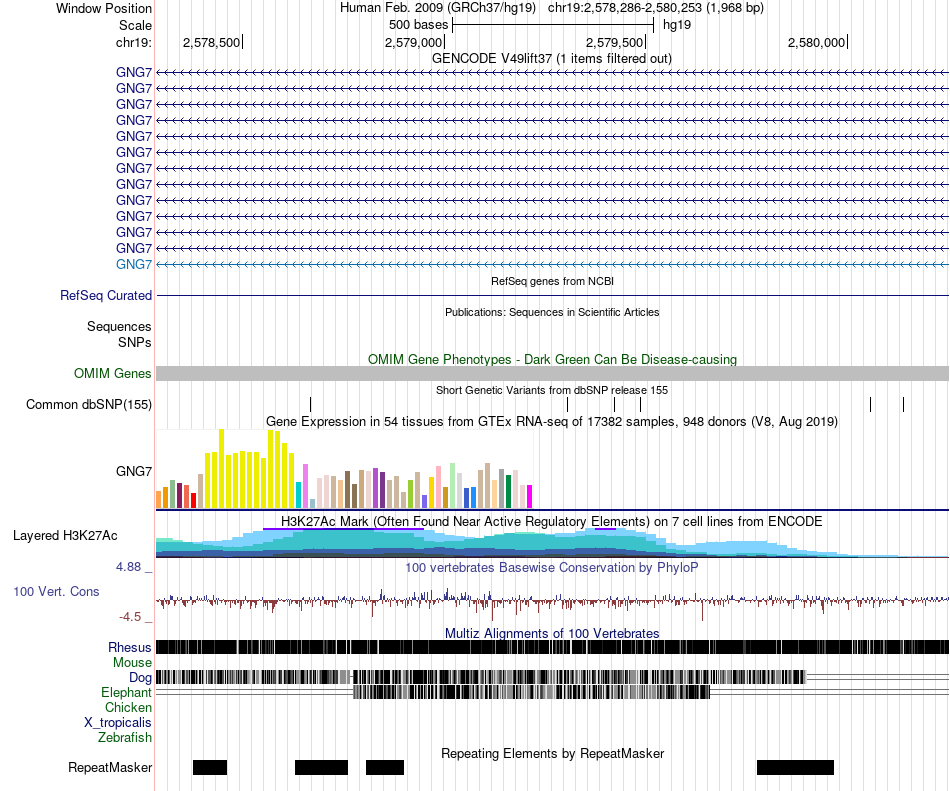Click the X_tropicalis alignment label
This screenshot has height=791, width=950.
(118, 723)
